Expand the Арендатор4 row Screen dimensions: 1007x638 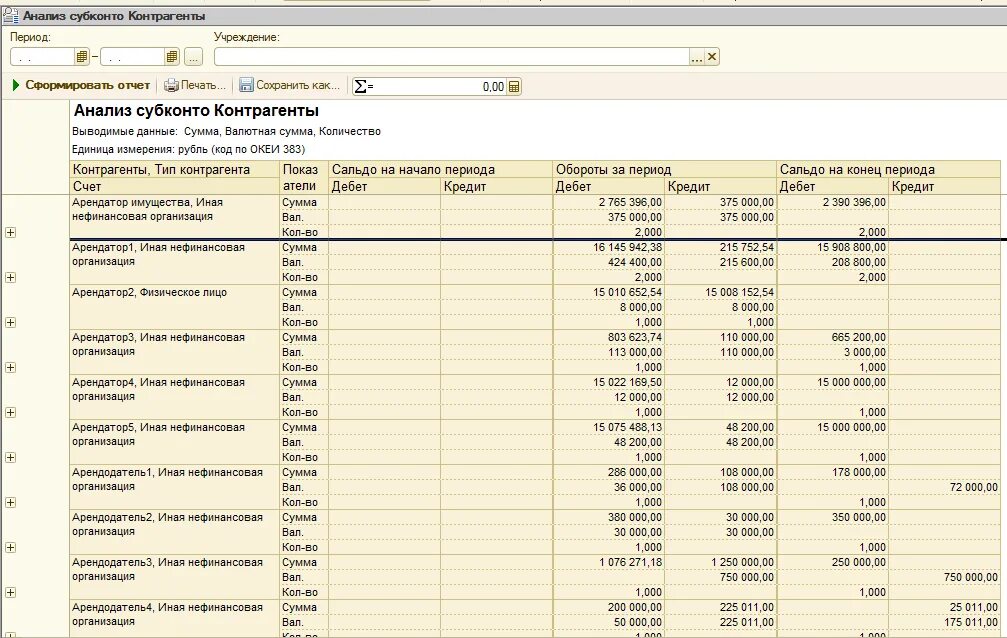click(x=10, y=412)
